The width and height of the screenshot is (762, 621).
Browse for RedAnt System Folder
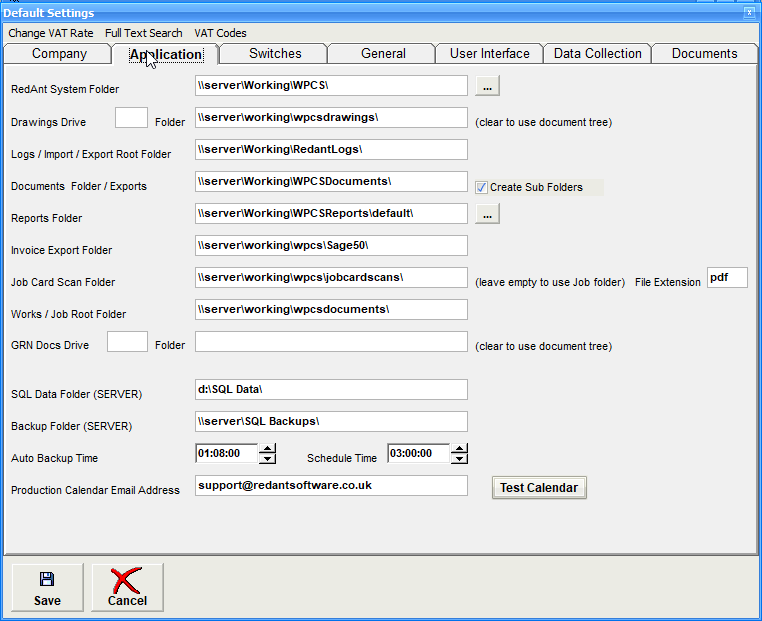(x=487, y=87)
